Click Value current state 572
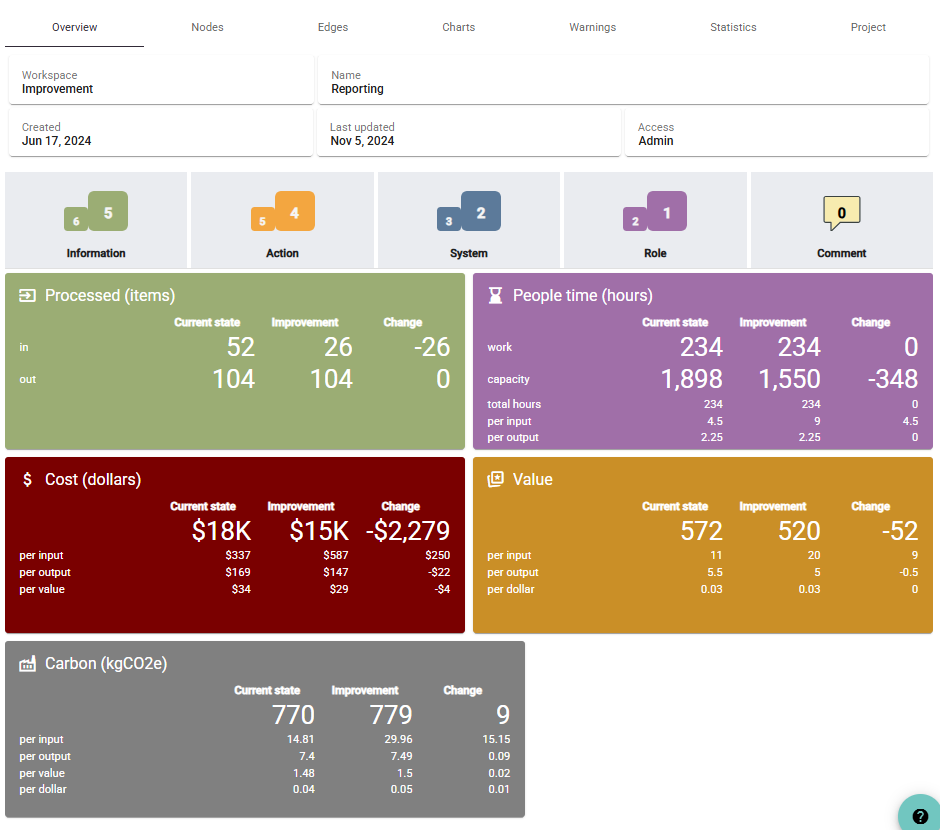Screen dimensions: 940x830 pos(701,531)
